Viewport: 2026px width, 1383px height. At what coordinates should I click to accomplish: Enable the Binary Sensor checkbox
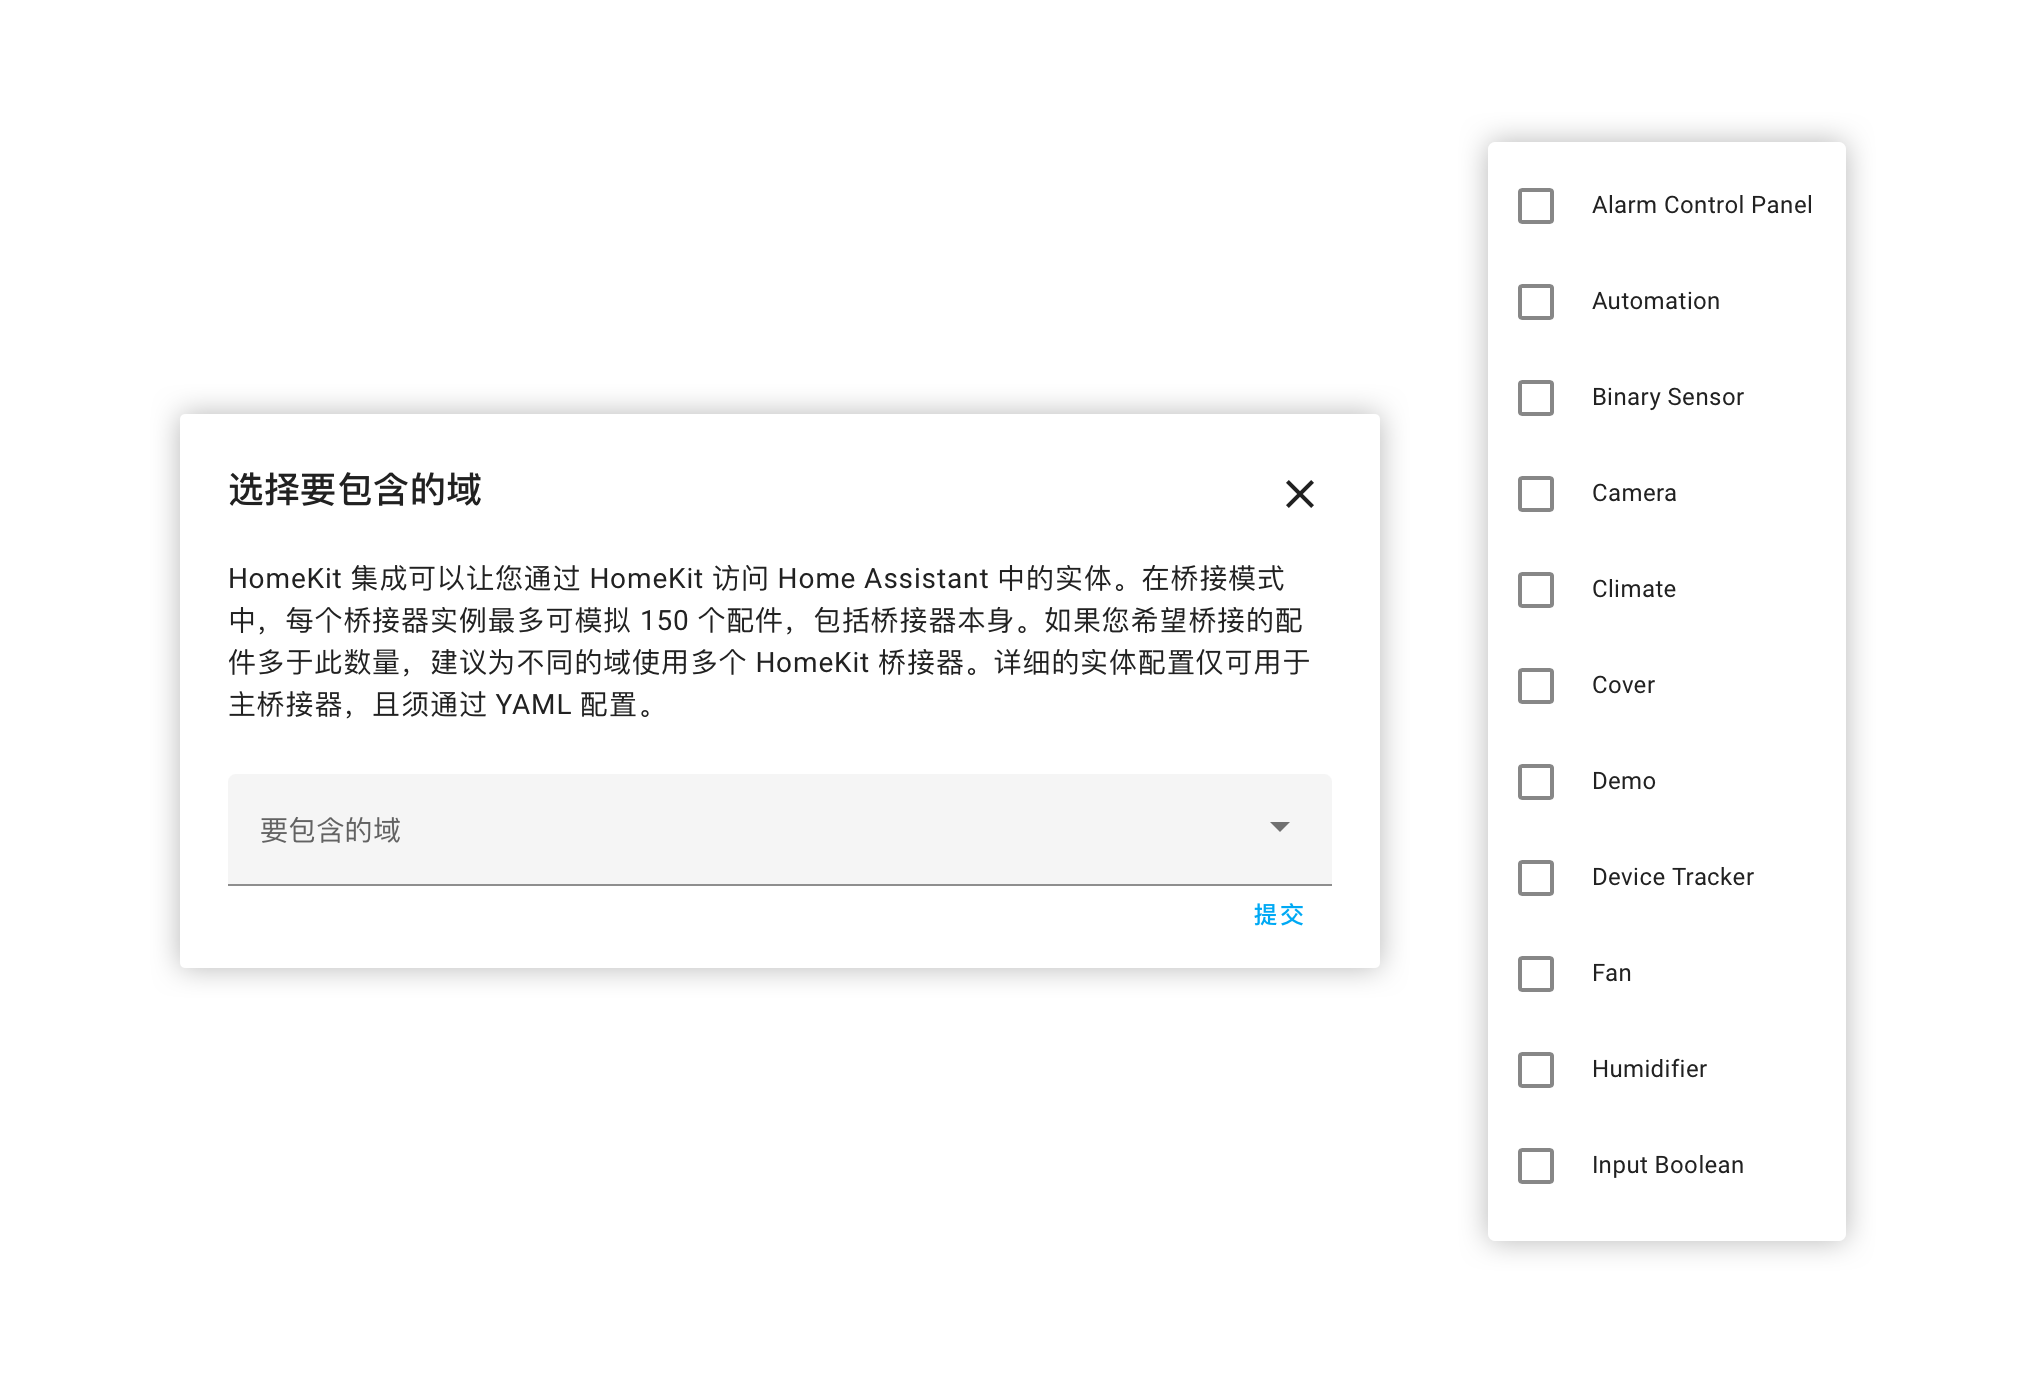pyautogui.click(x=1536, y=396)
